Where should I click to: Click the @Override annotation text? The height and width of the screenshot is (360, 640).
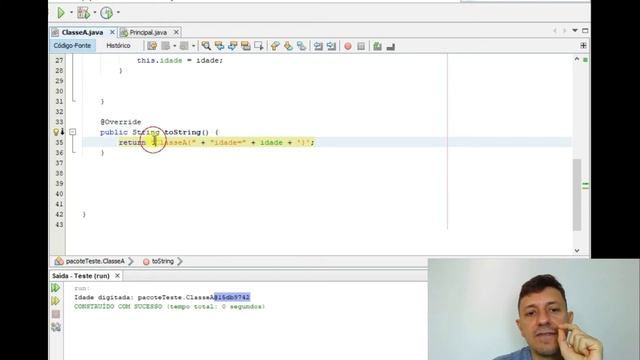coord(121,122)
